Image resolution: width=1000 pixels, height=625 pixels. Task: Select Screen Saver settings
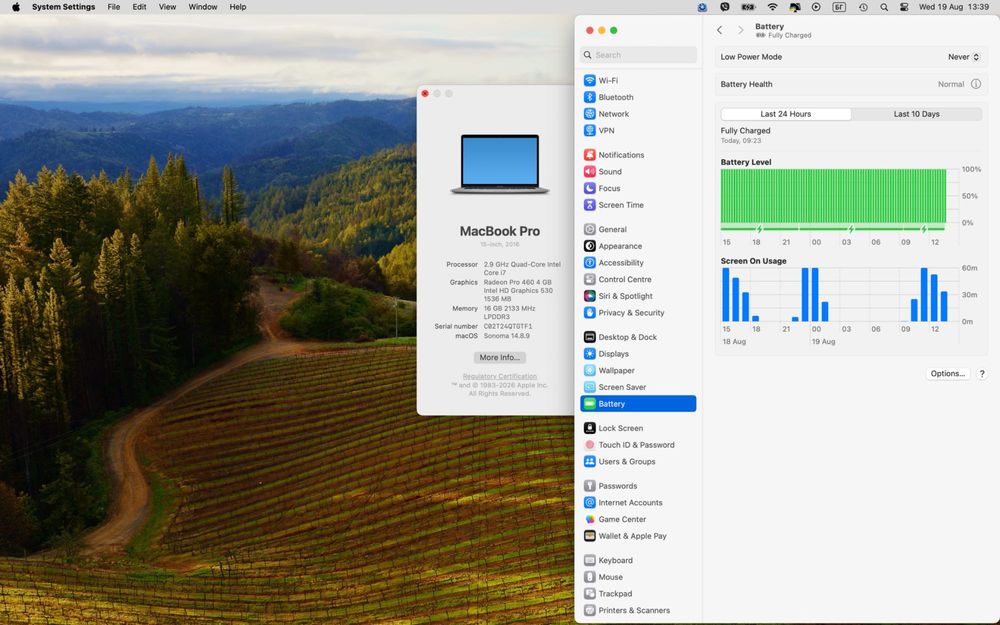click(x=638, y=387)
